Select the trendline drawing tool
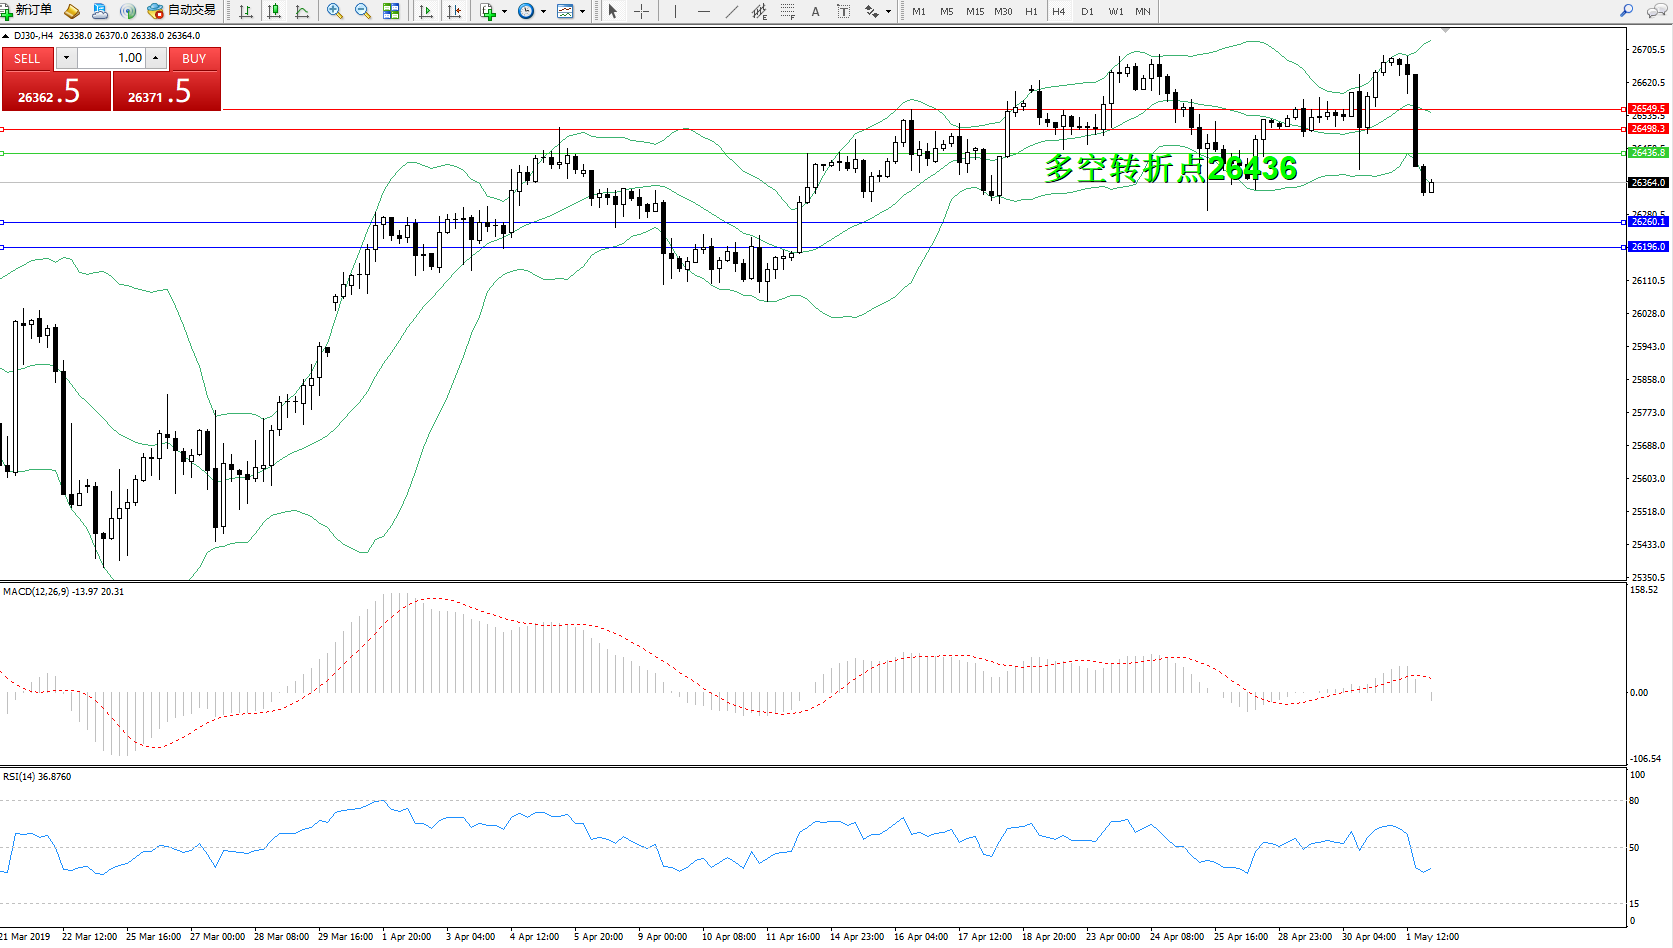This screenshot has height=948, width=1673. pos(732,11)
